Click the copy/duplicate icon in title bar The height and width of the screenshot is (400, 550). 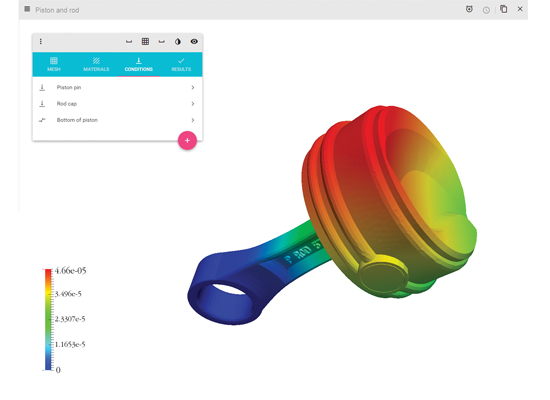tap(504, 9)
